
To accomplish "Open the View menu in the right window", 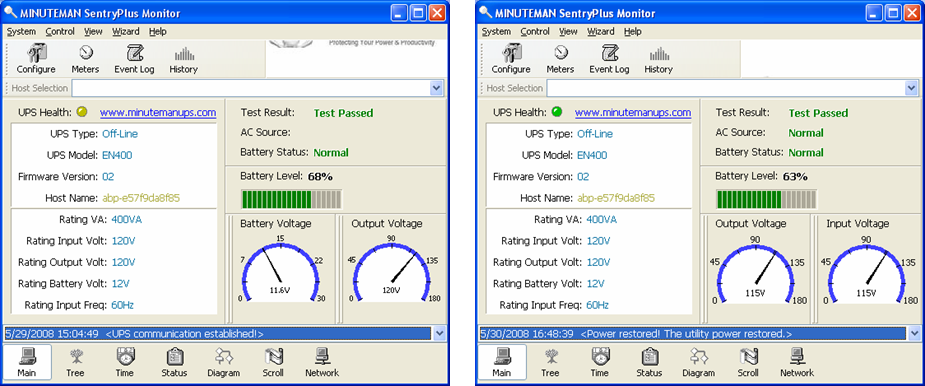I will click(568, 31).
